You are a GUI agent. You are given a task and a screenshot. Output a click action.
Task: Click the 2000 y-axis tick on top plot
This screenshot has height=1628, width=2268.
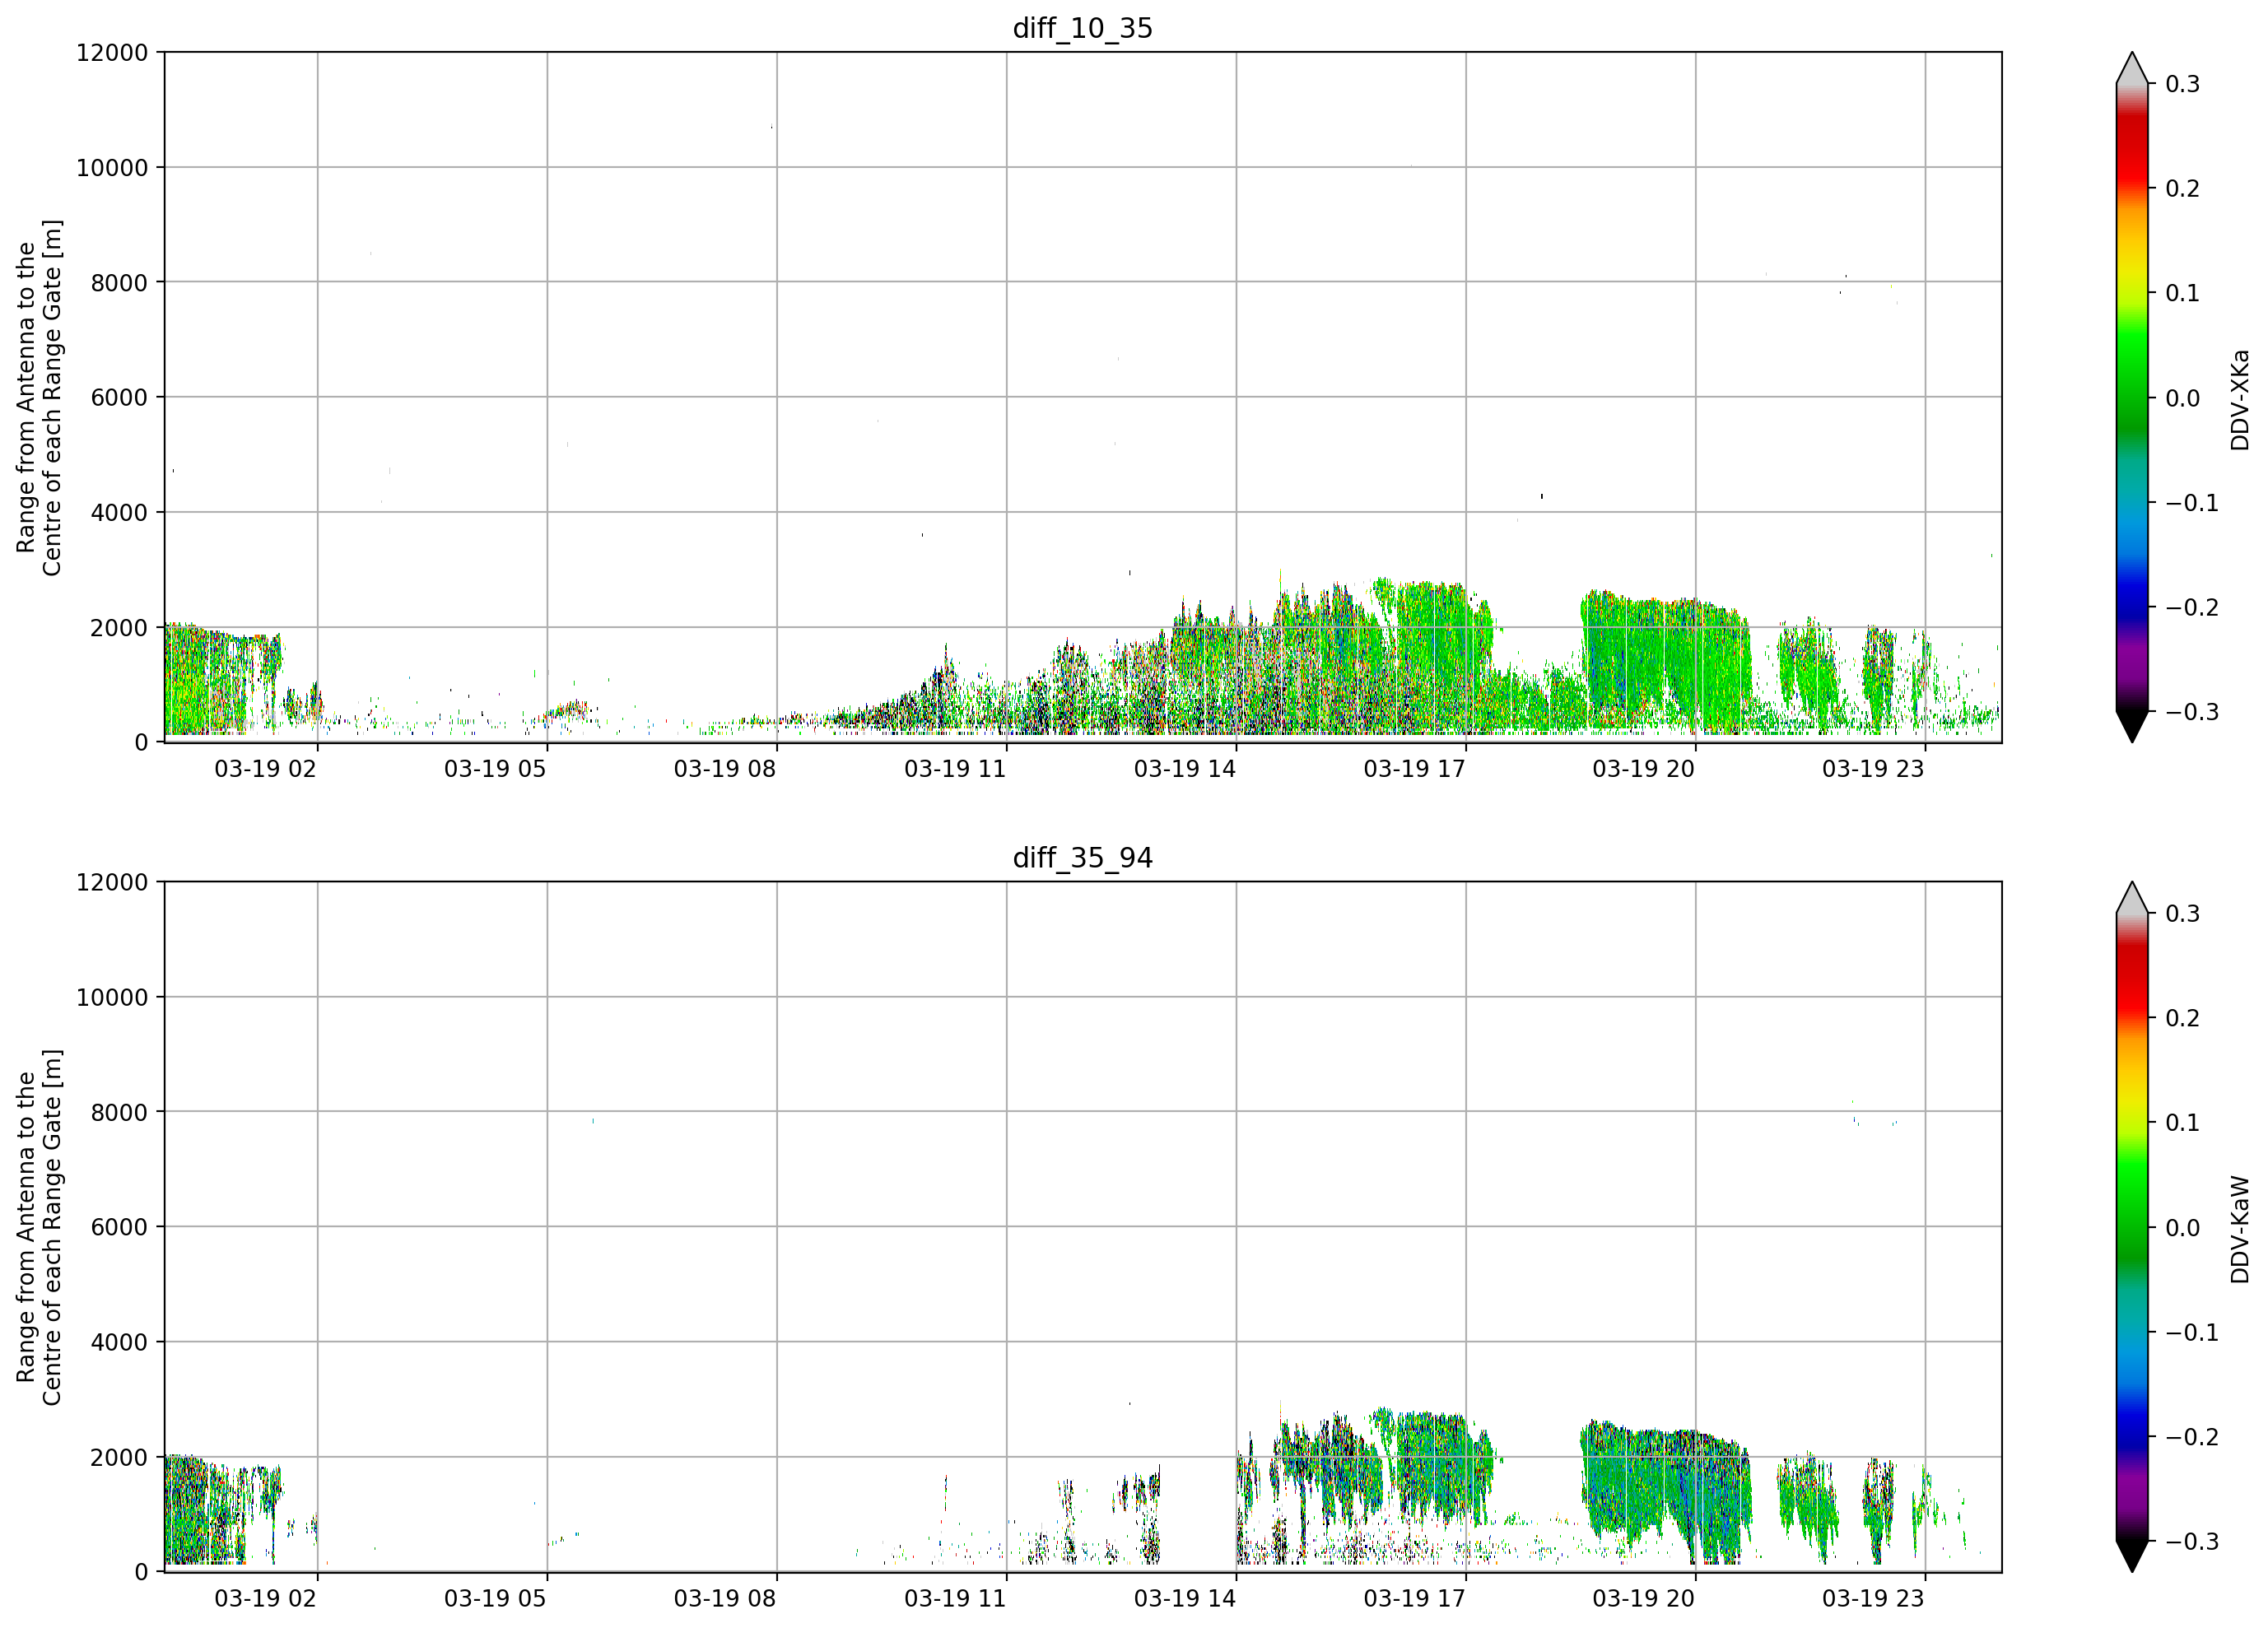pos(119,628)
